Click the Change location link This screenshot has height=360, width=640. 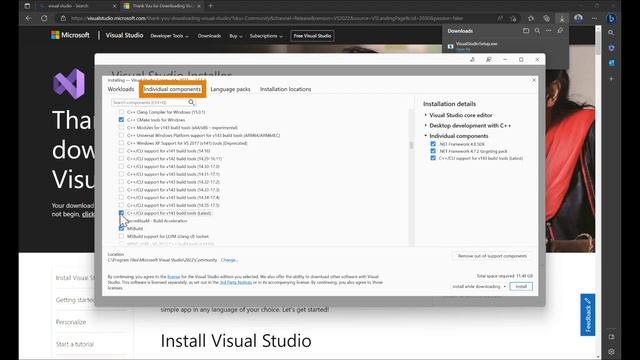point(229,260)
